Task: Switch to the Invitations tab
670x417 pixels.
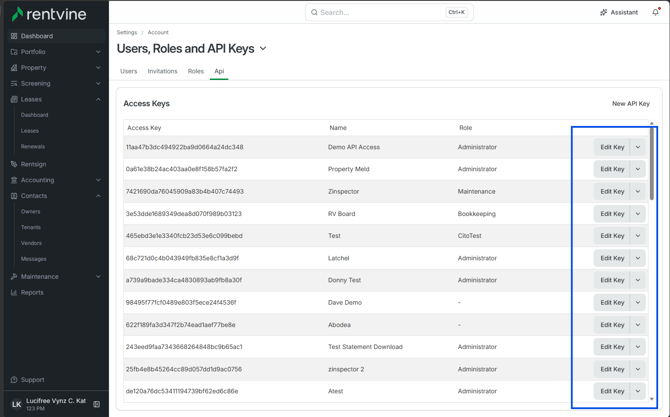Action: pos(162,71)
